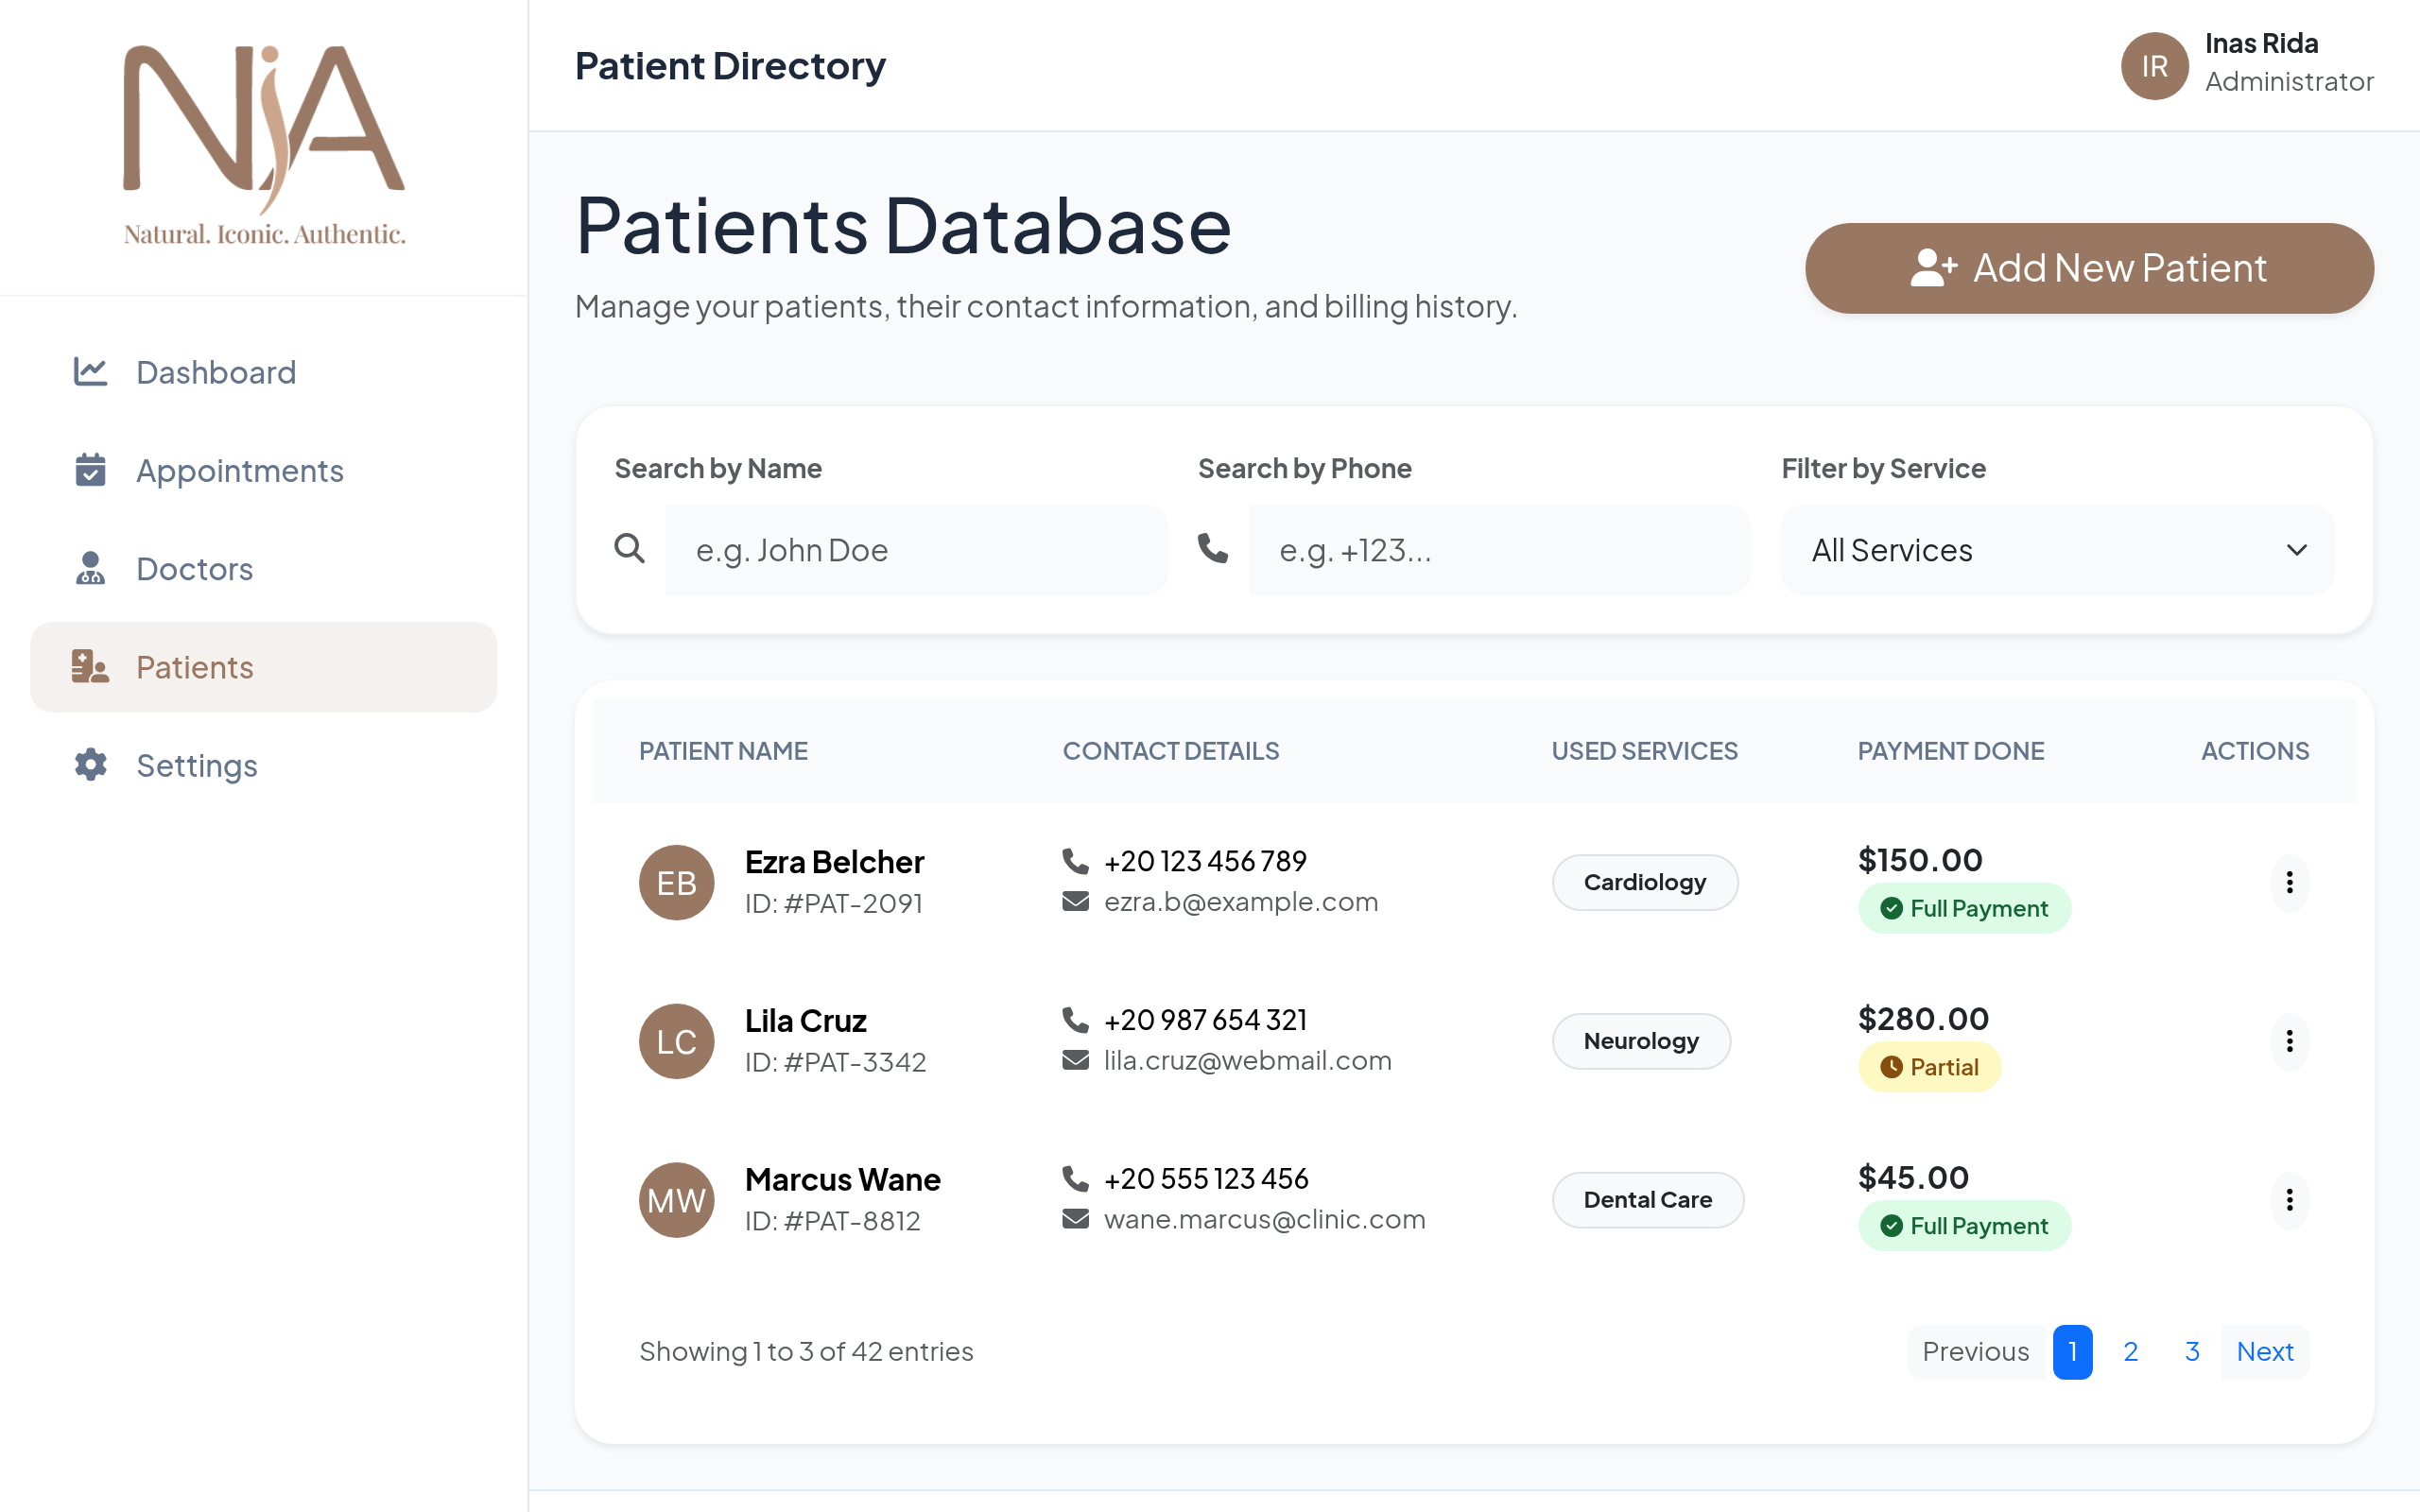Click the Patients hospital-user icon
2420x1512 pixels.
click(90, 666)
